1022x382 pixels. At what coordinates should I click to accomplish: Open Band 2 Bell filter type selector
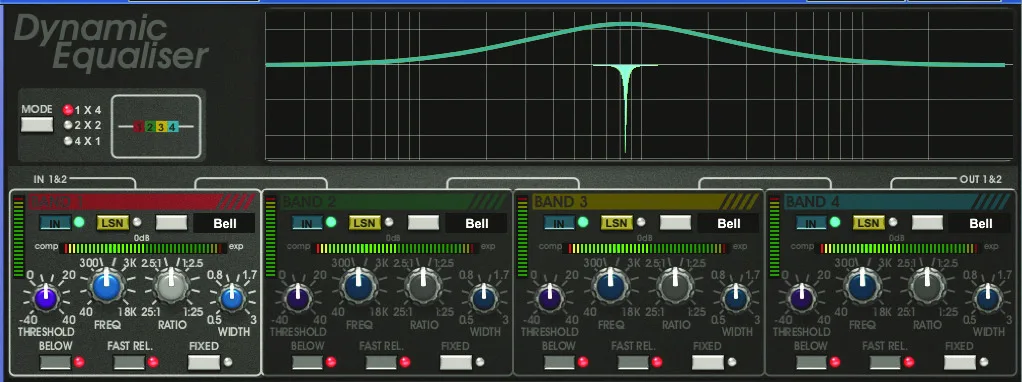476,224
